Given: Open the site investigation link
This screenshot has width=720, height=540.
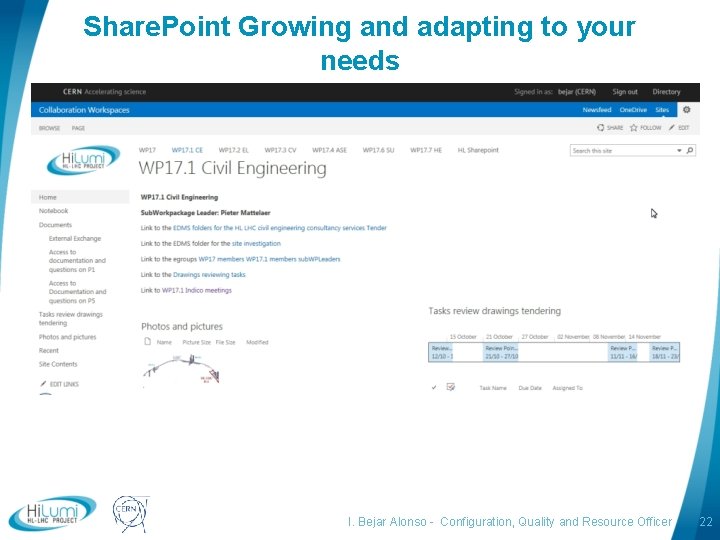Looking at the screenshot, I should pyautogui.click(x=256, y=243).
